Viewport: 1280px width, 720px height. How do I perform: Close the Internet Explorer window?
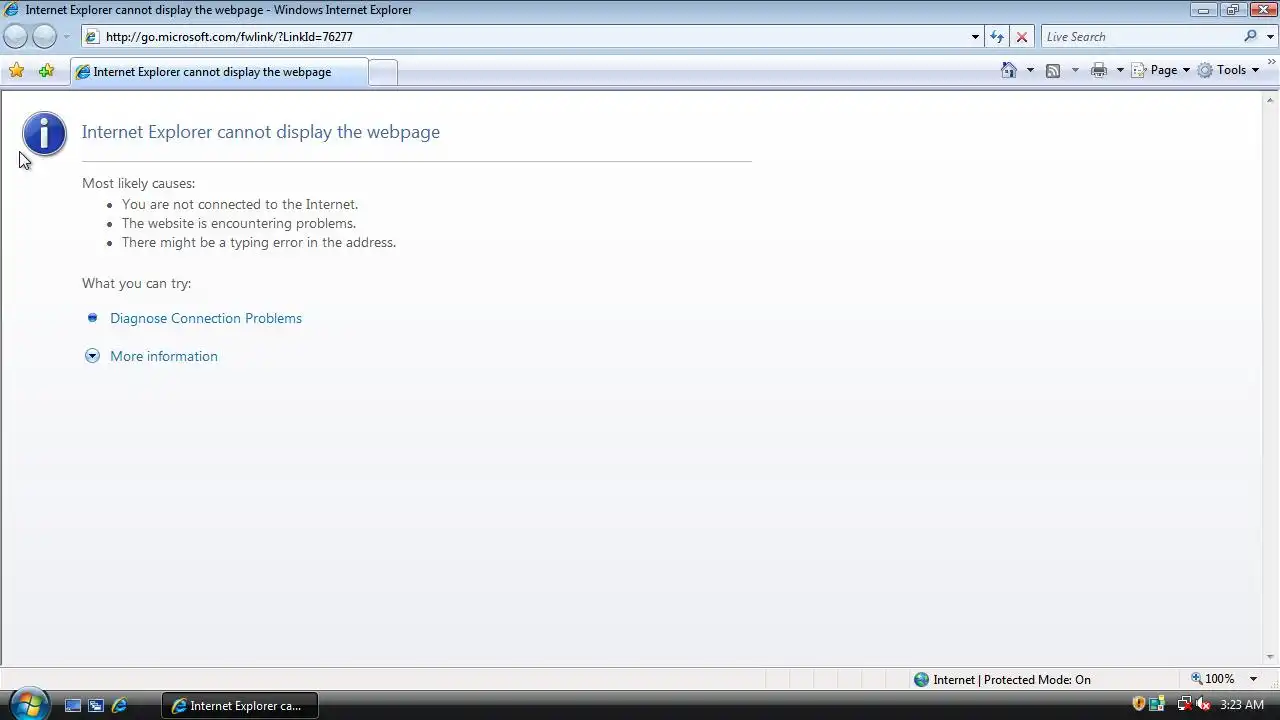click(x=1262, y=10)
